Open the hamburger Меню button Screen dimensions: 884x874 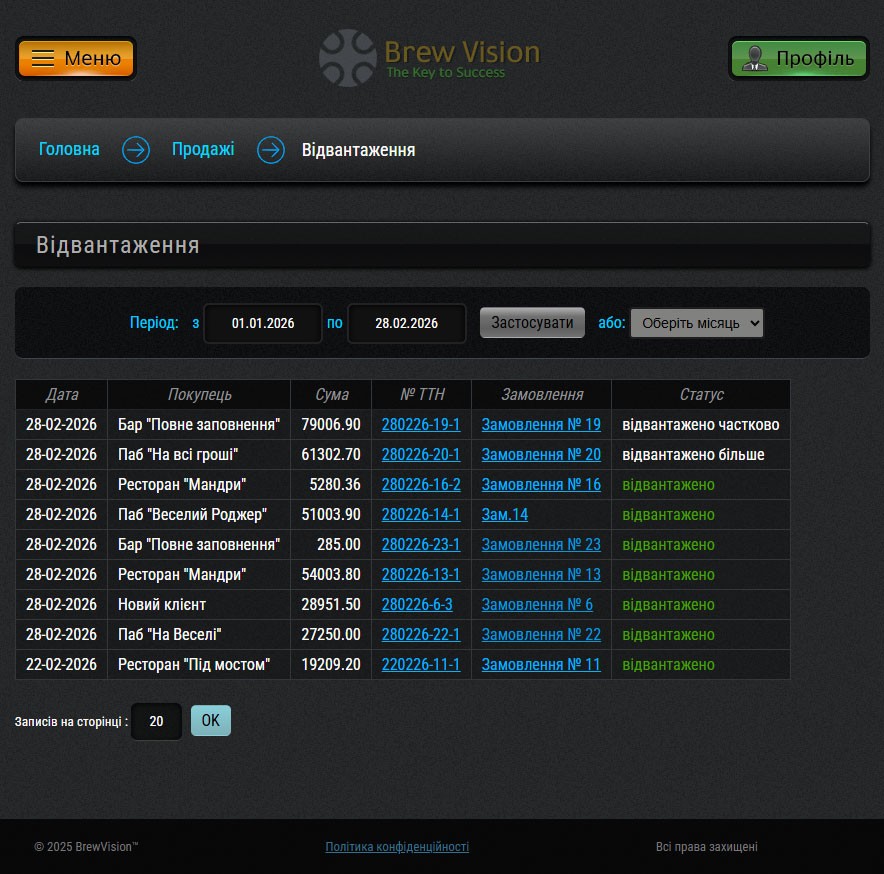click(76, 58)
